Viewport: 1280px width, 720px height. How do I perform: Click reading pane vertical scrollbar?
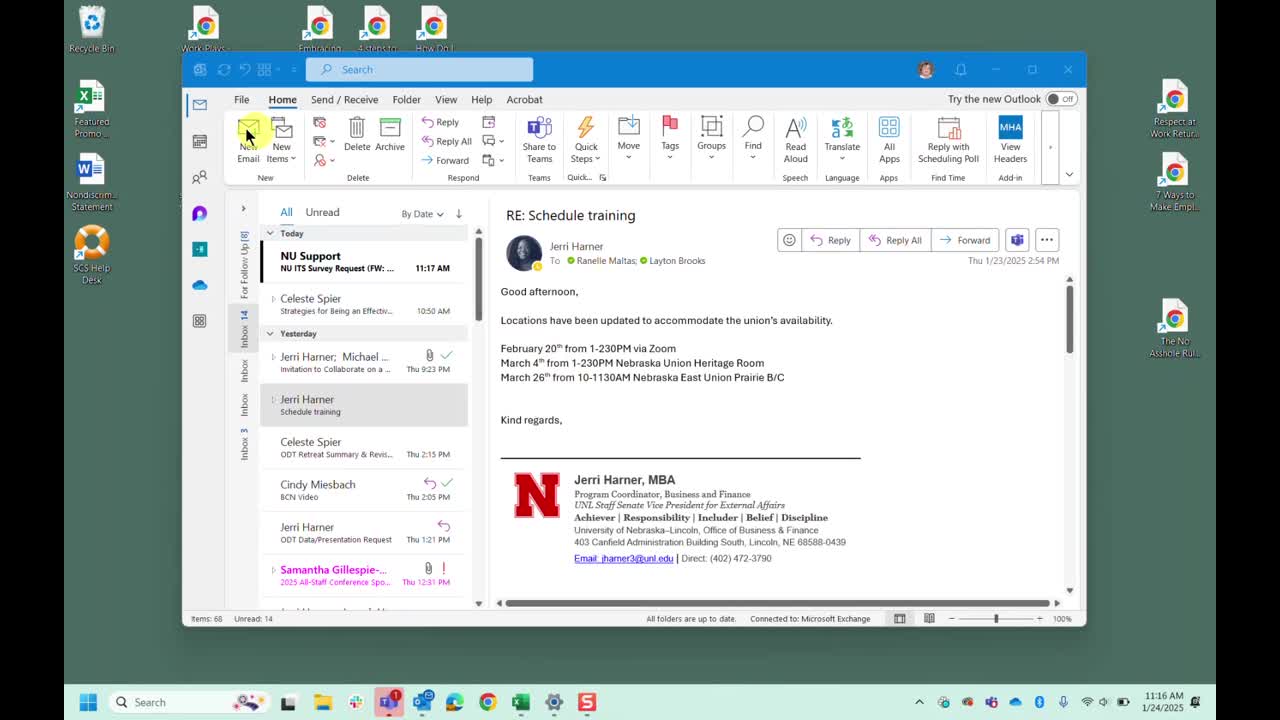pyautogui.click(x=1069, y=318)
